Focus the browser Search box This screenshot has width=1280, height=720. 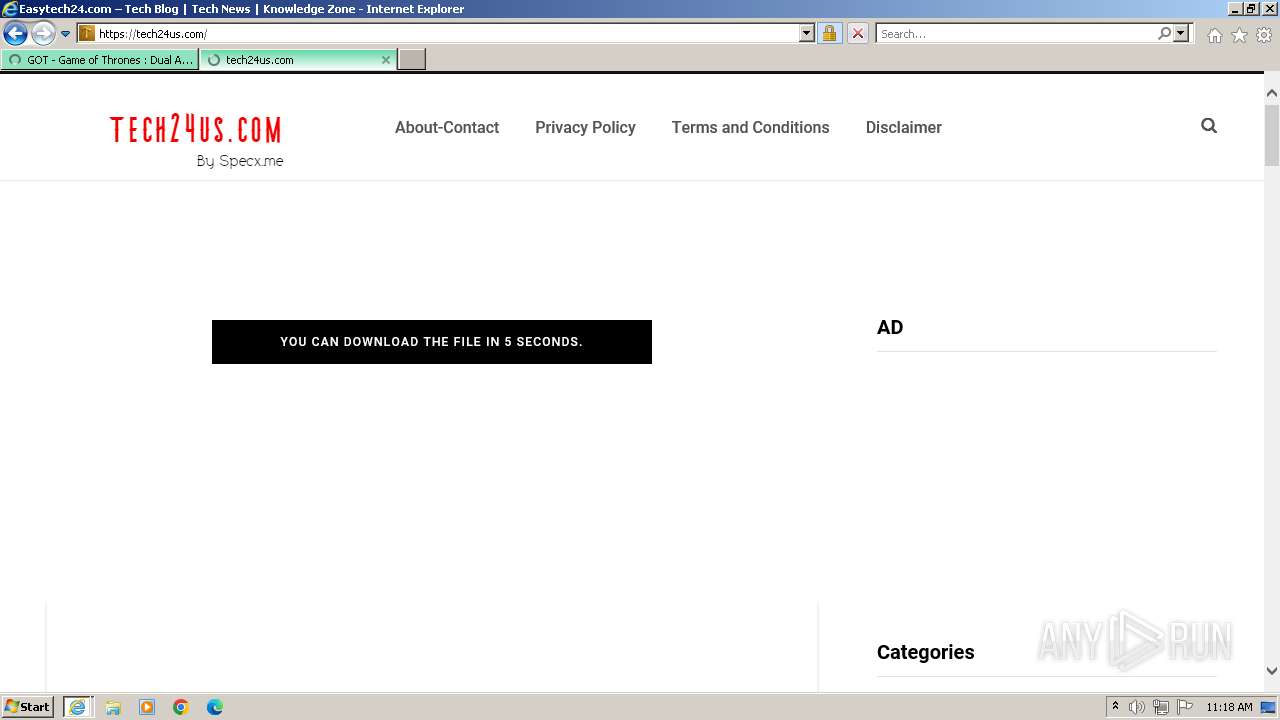(x=1016, y=34)
